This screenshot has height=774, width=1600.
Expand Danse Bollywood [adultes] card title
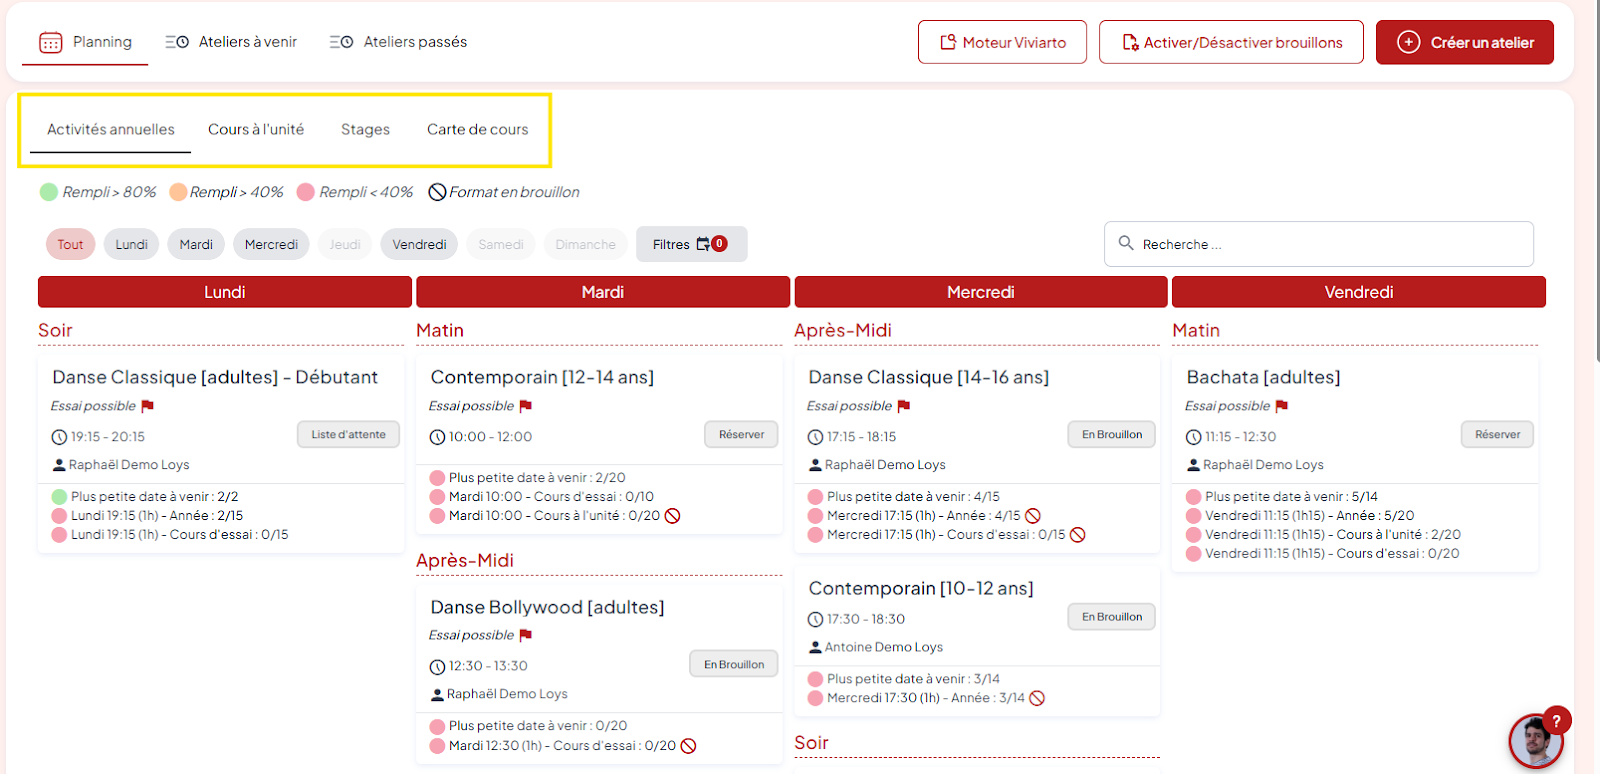point(547,607)
